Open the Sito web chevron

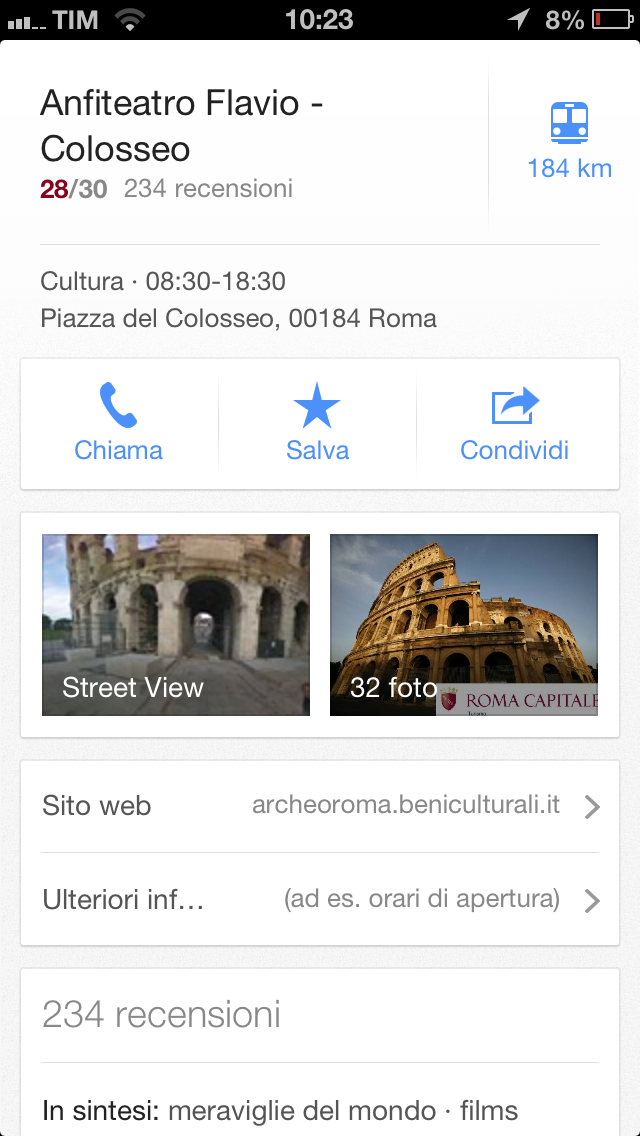coord(591,807)
